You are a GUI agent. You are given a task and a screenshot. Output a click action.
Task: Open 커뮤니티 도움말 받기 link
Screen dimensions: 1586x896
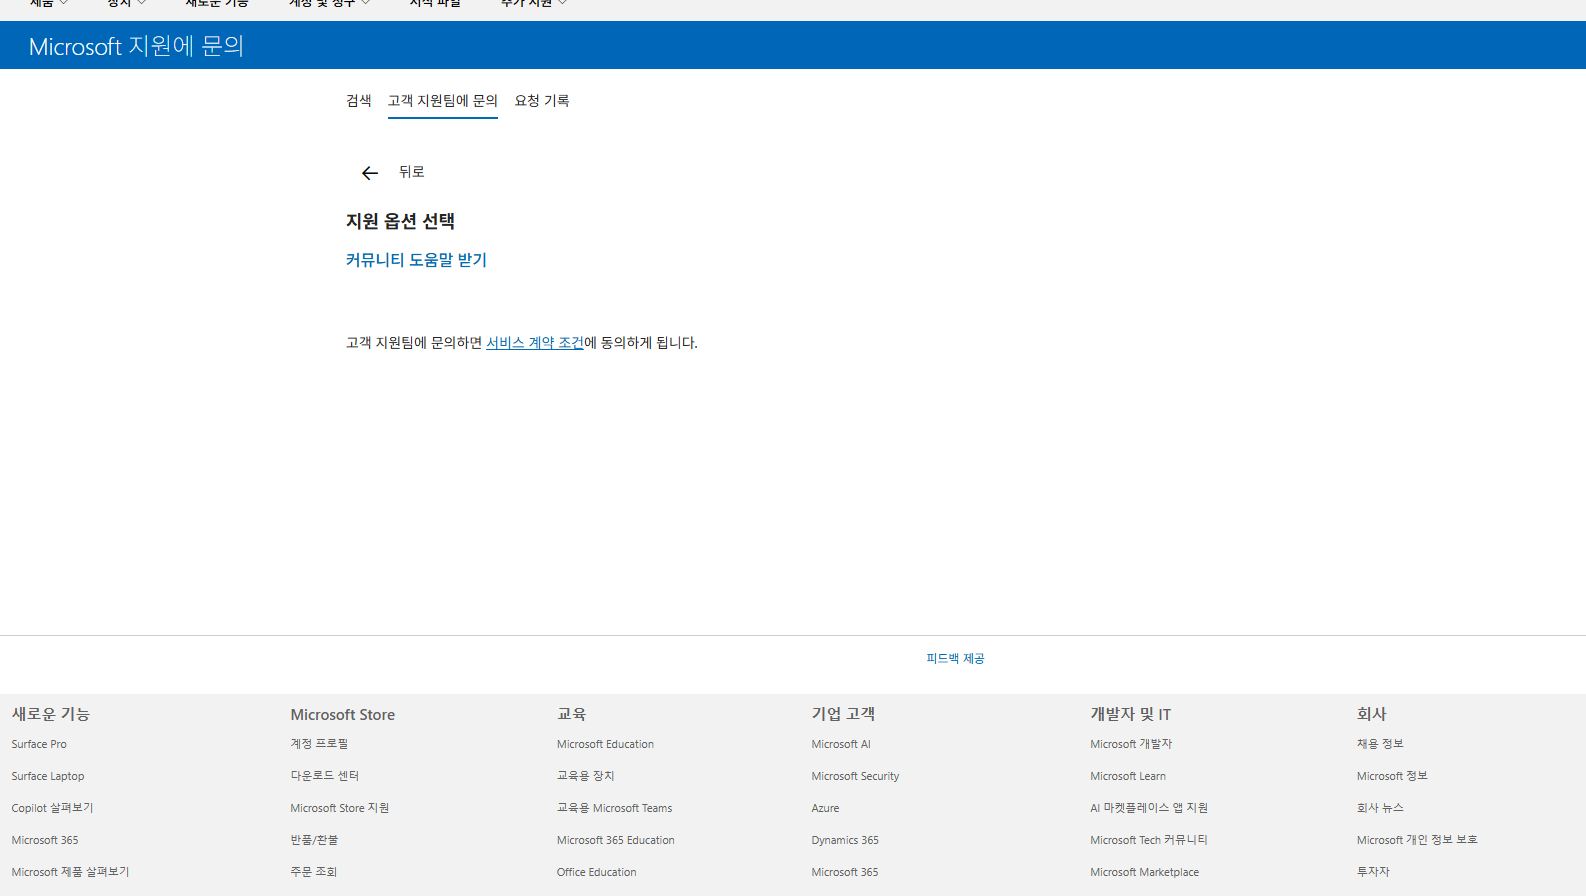(416, 260)
